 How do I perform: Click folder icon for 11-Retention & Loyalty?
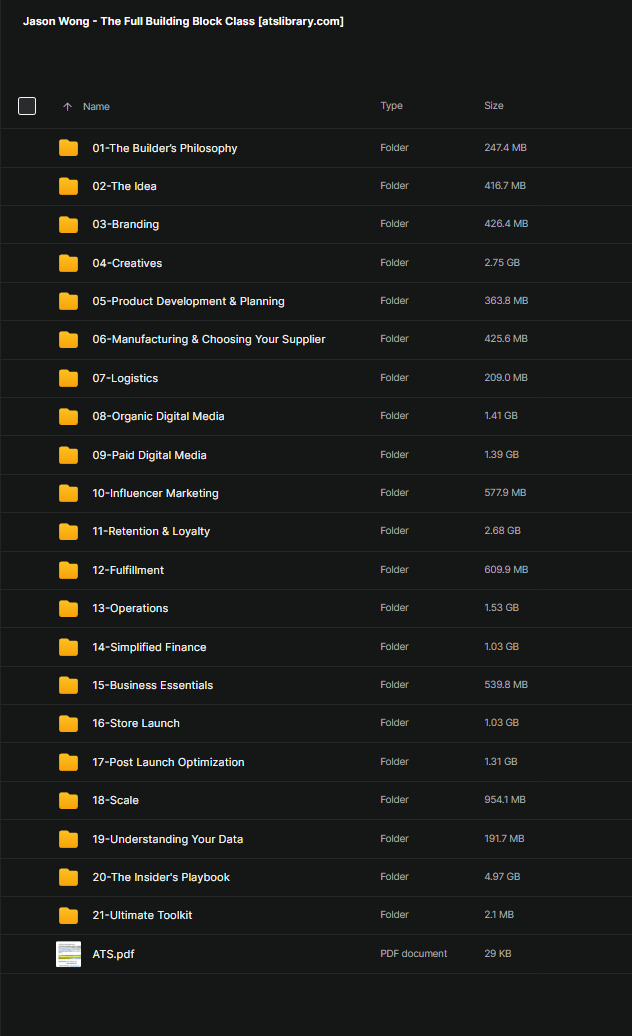(69, 532)
